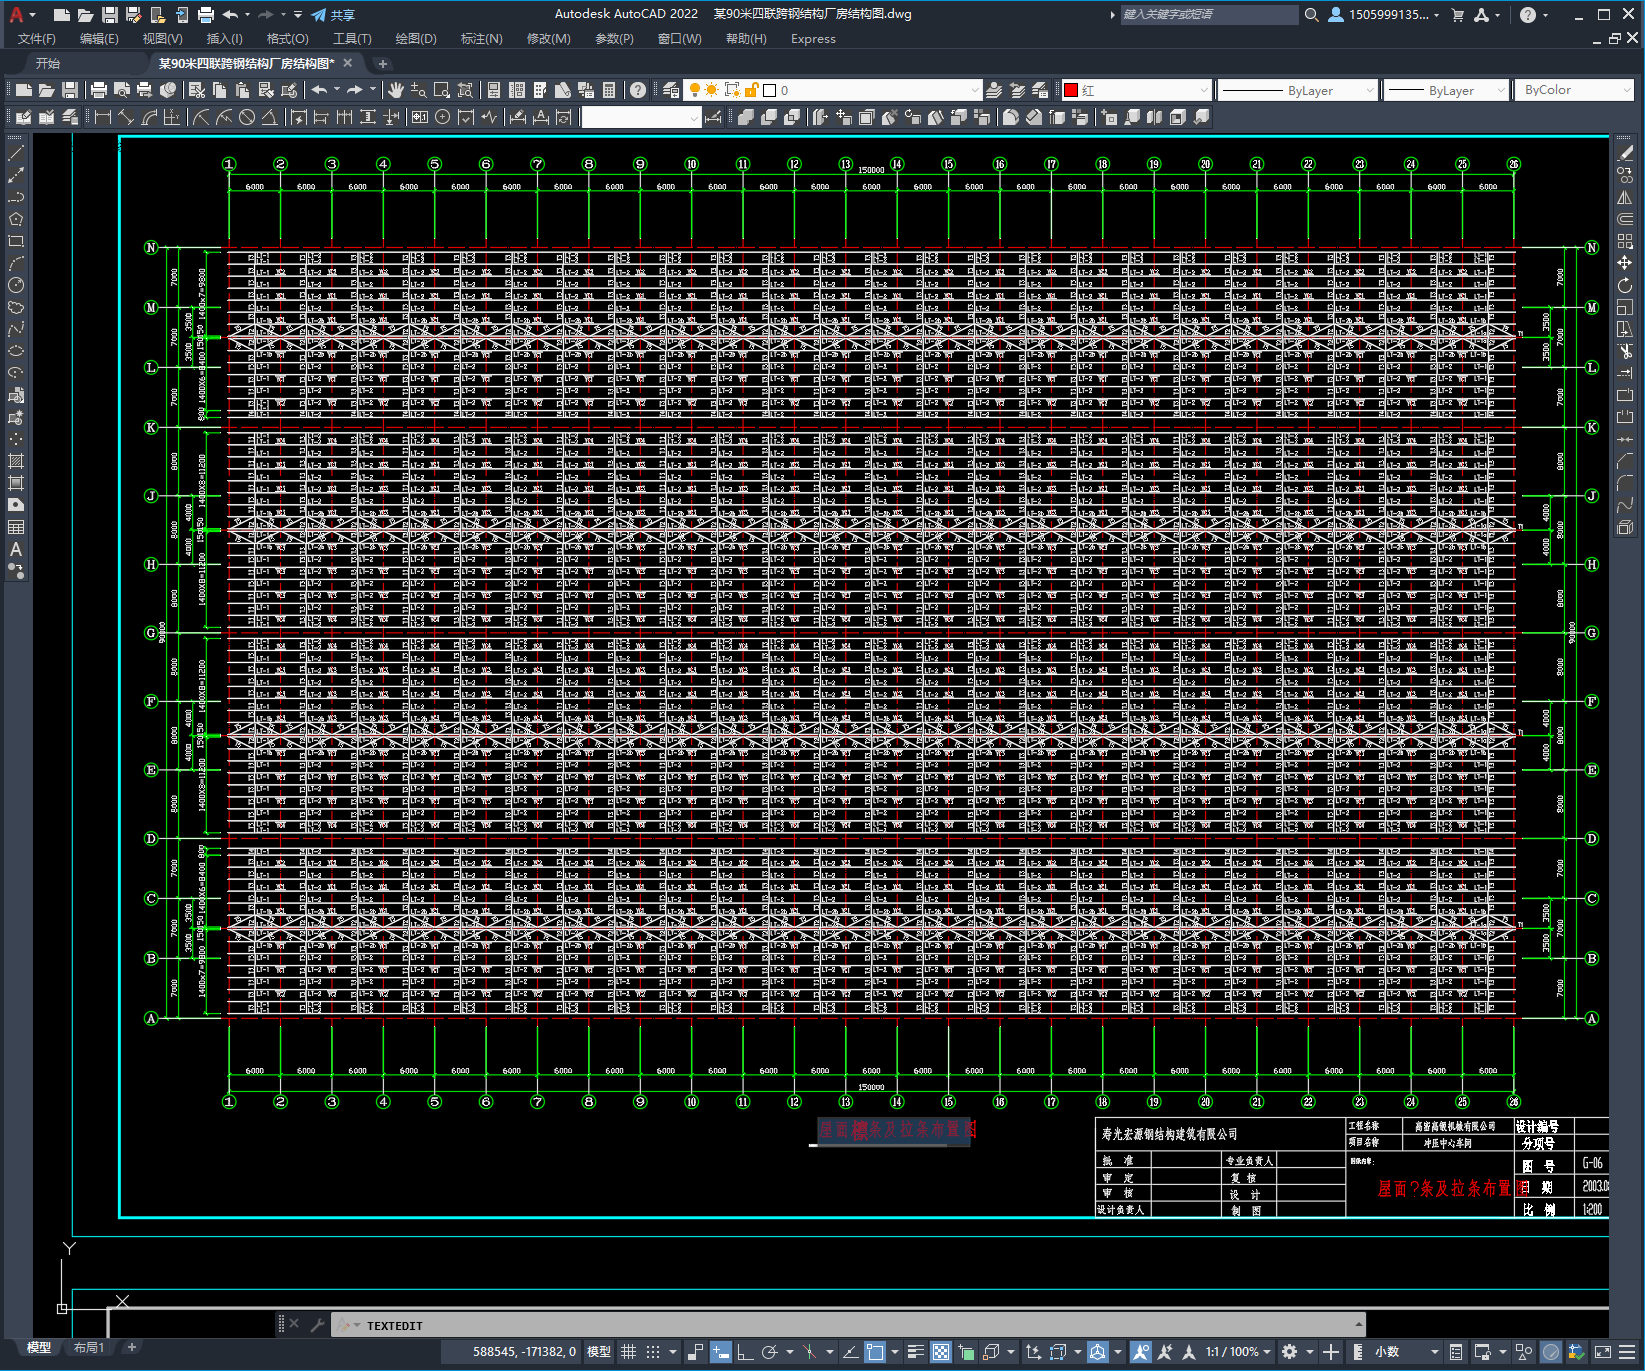
Task: Select the Pan hand tool
Action: click(x=396, y=90)
